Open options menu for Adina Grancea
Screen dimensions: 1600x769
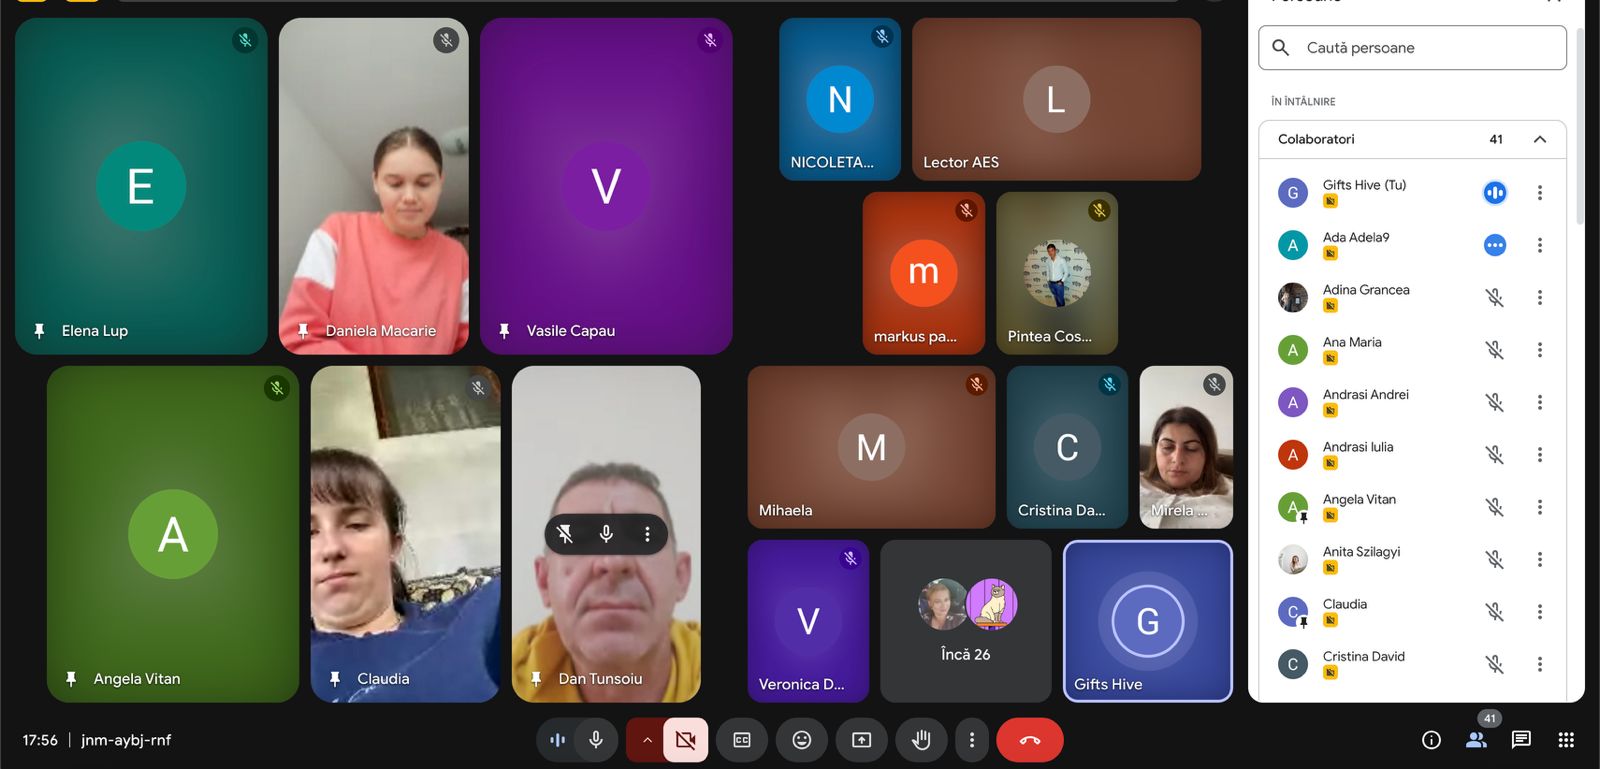[1539, 297]
